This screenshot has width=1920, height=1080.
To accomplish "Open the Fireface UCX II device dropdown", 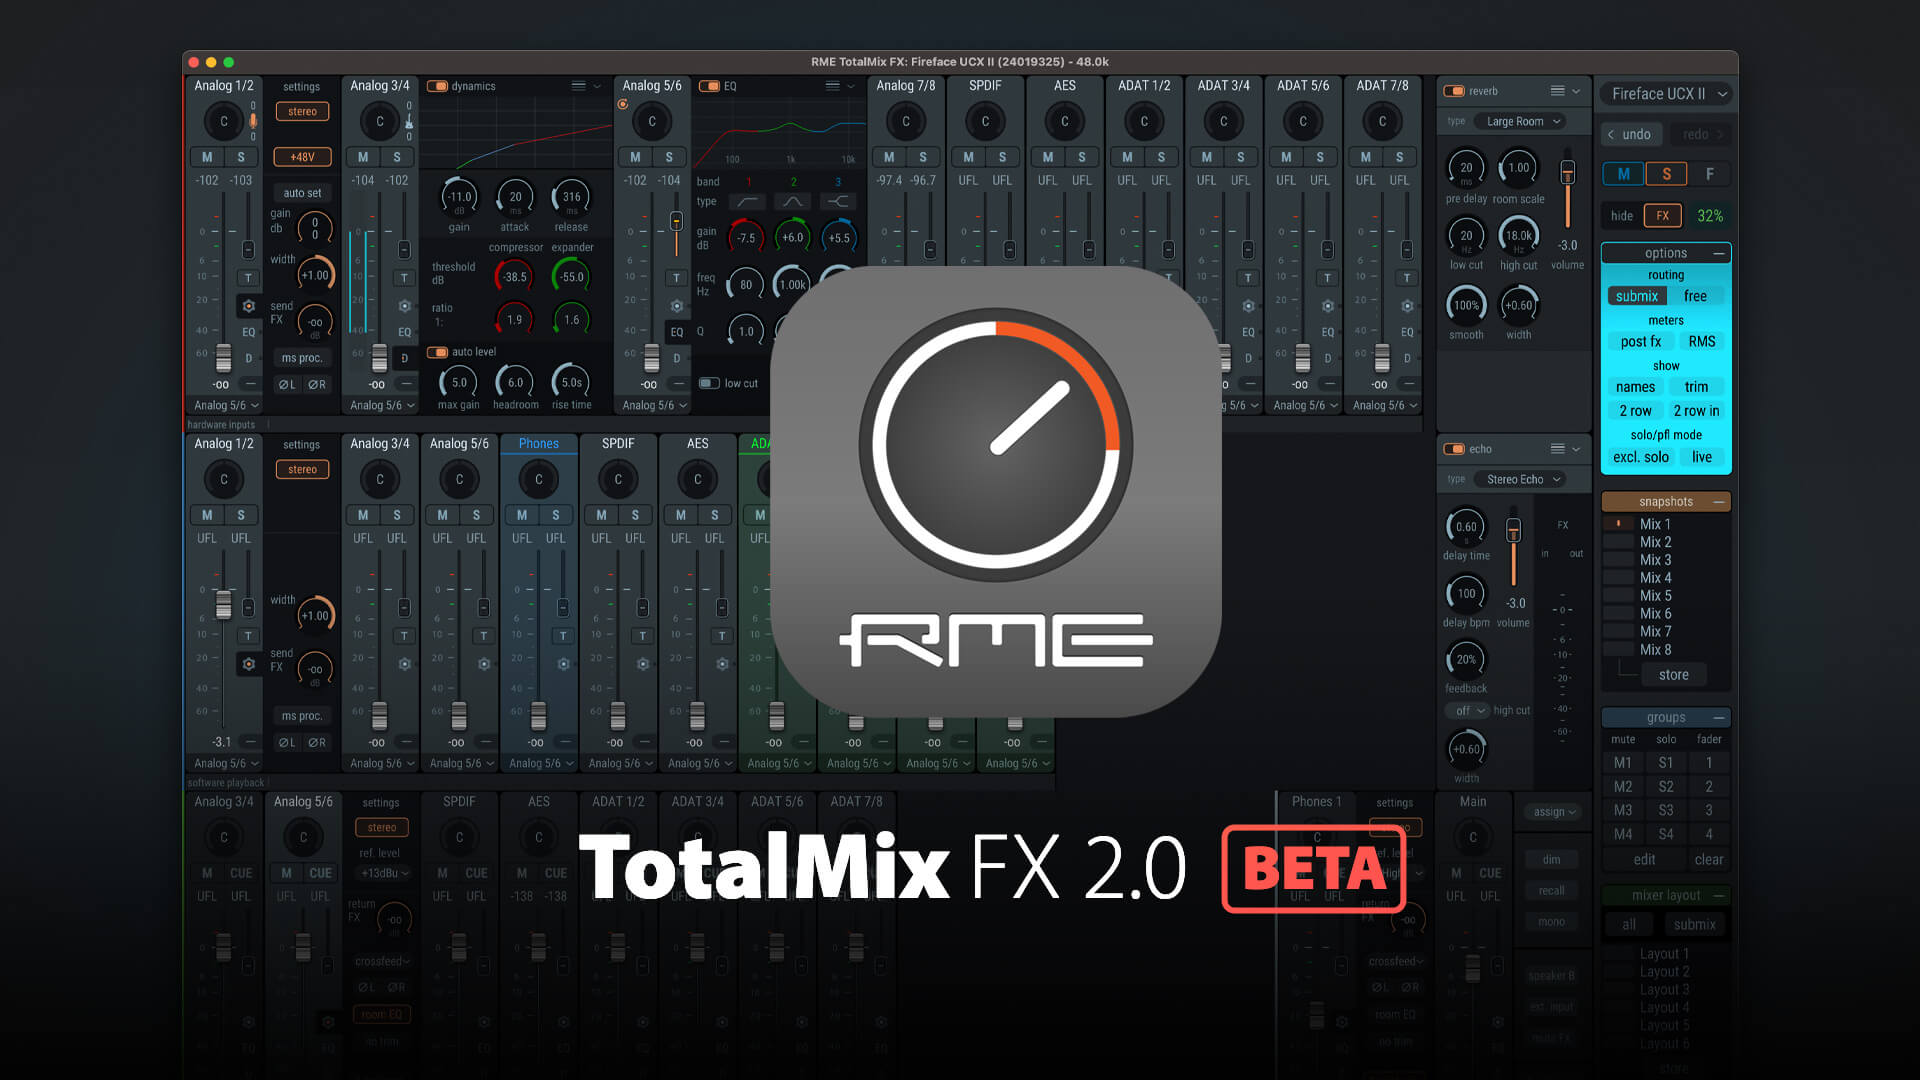I will tap(1667, 94).
